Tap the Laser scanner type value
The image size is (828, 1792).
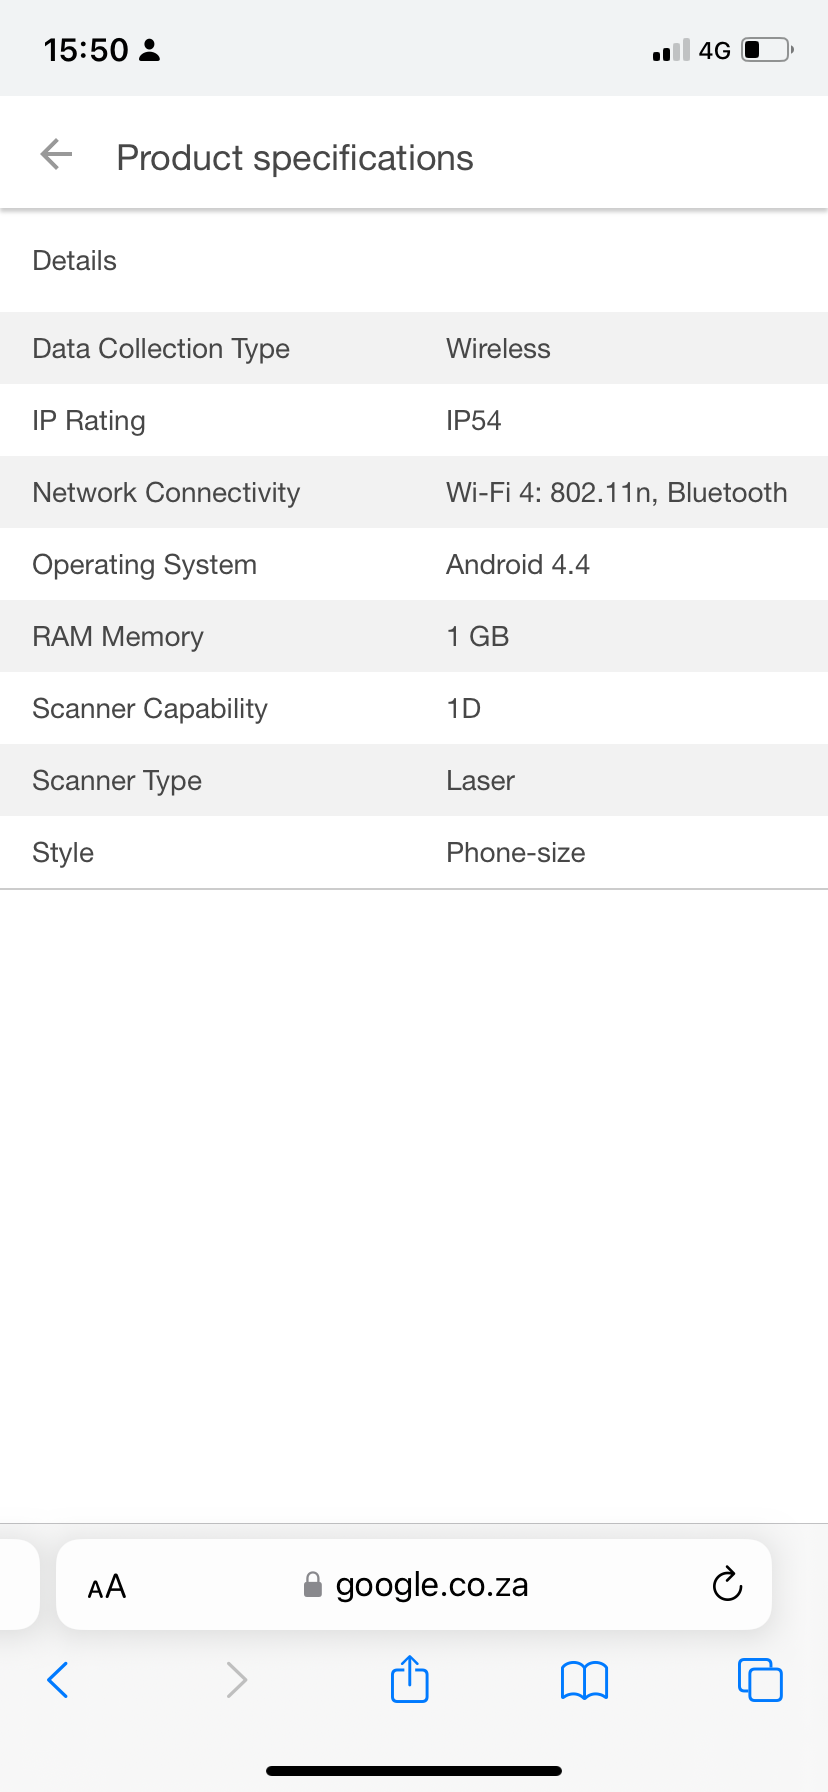(480, 780)
